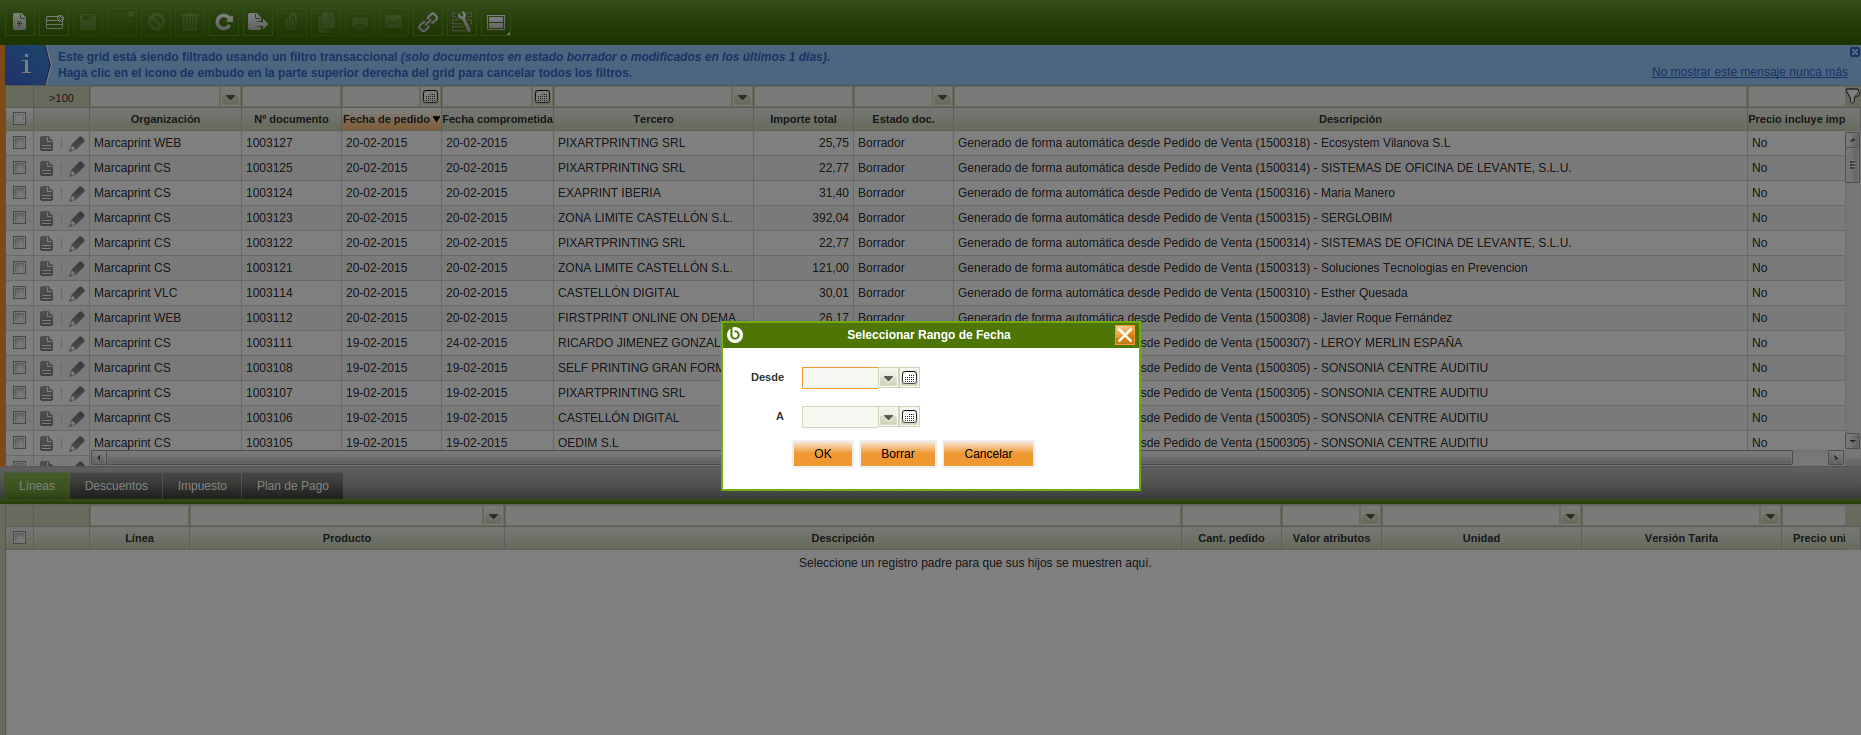Screen dimensions: 1861x735
Task: Check the row for document 1003122
Action: click(19, 243)
